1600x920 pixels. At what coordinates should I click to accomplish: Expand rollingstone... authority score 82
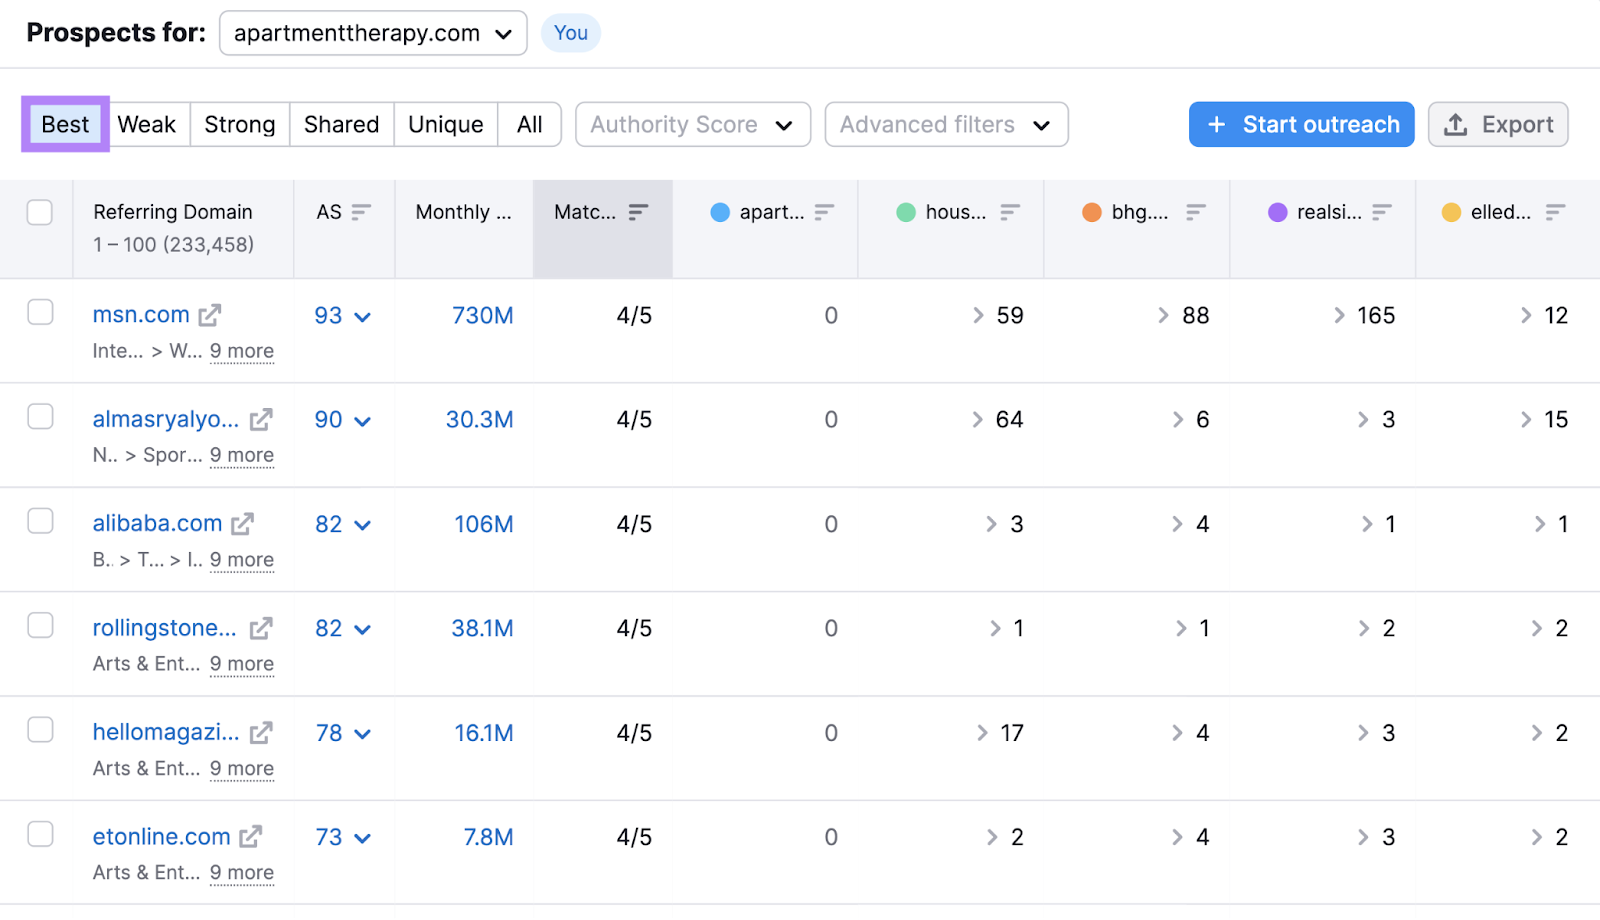[x=363, y=630]
